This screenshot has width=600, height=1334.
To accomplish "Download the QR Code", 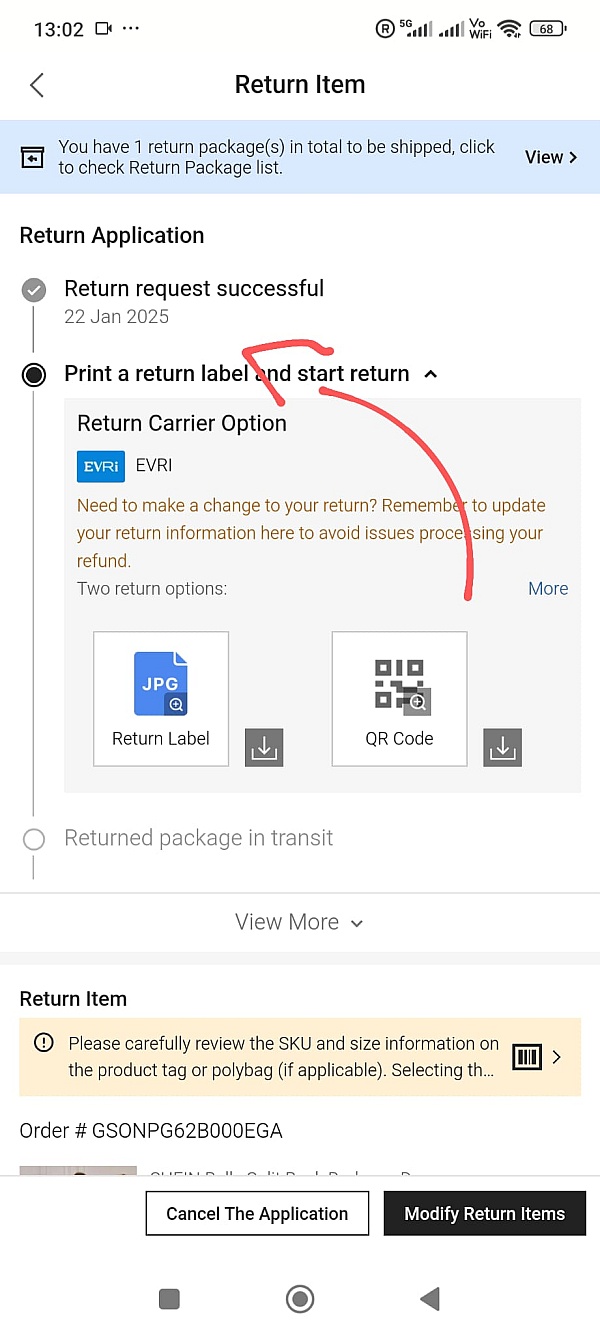I will tap(502, 747).
